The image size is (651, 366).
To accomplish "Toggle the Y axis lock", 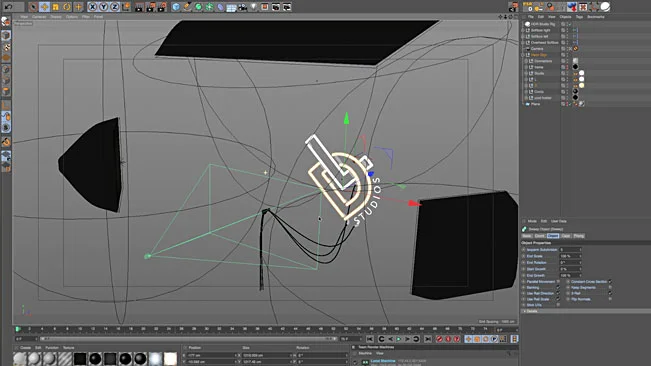I will point(104,7).
